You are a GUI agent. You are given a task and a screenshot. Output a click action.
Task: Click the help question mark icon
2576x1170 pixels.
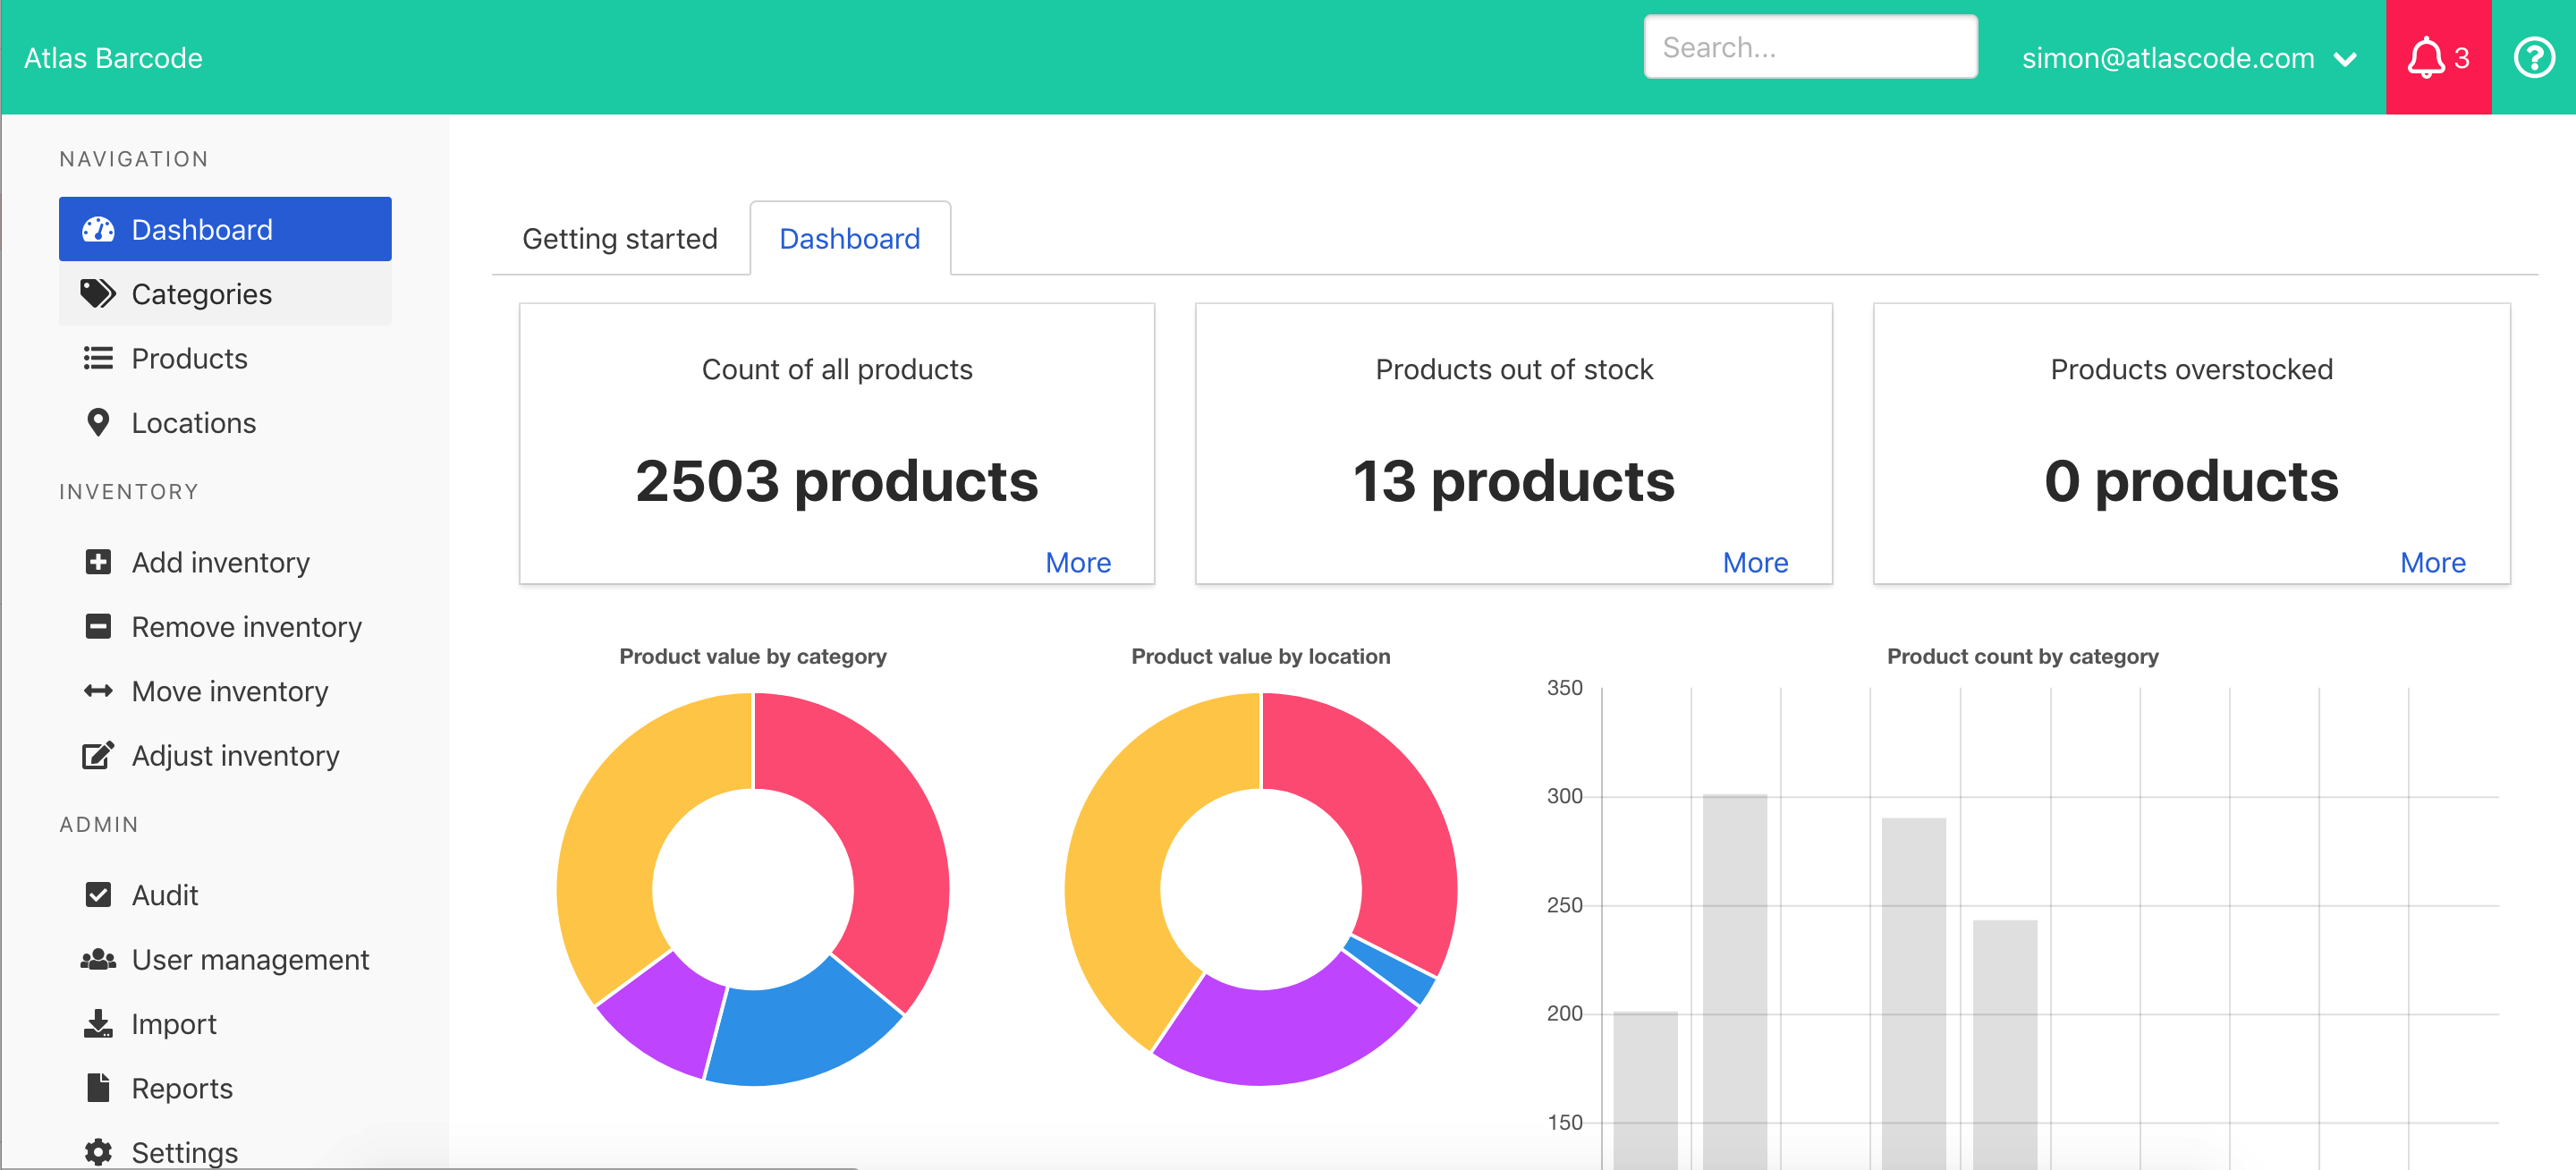click(x=2535, y=59)
